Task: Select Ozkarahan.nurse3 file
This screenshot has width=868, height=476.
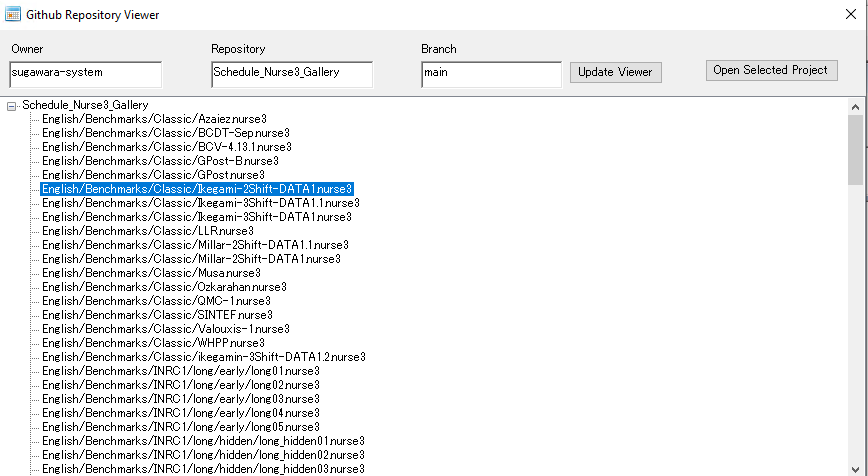Action: pos(164,287)
